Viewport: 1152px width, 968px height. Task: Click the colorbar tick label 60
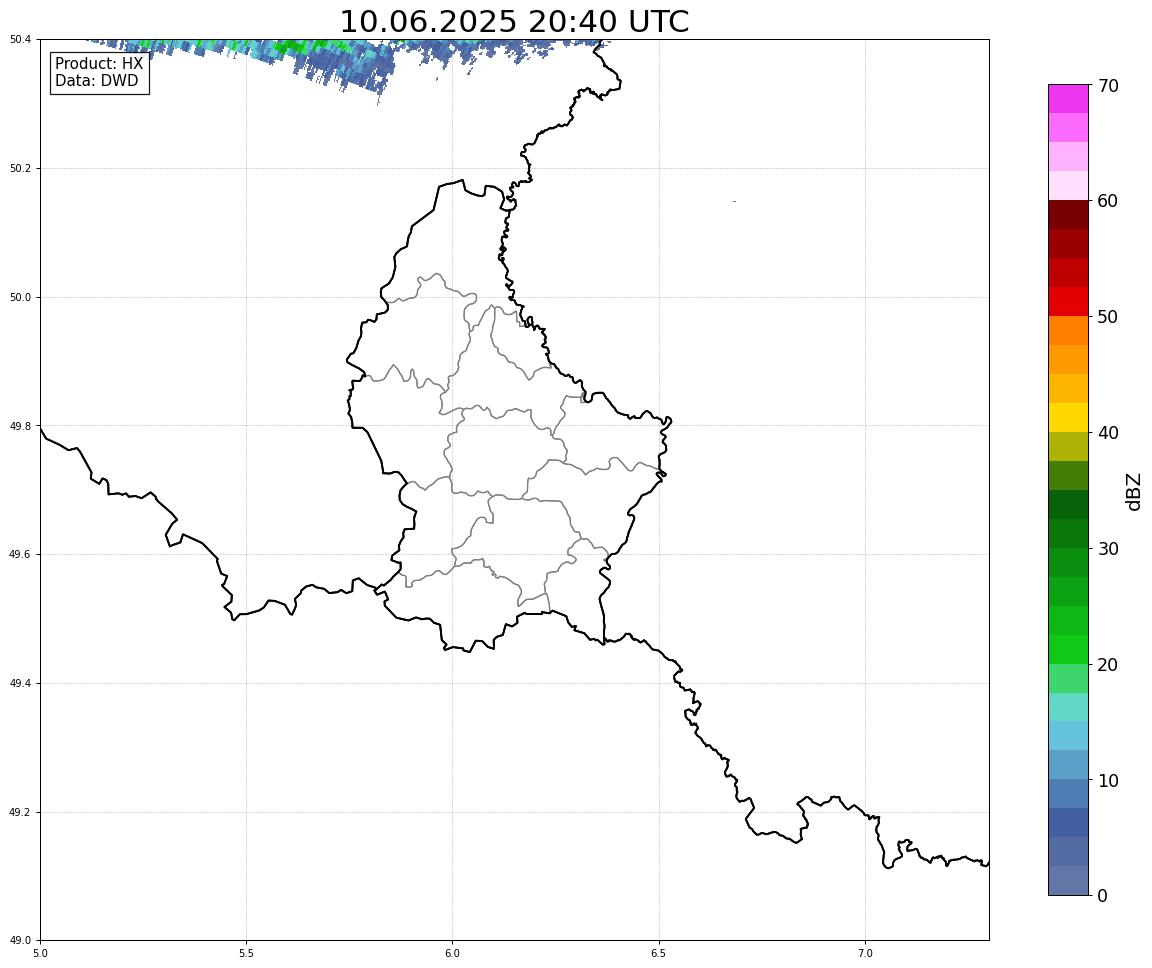[x=1108, y=201]
